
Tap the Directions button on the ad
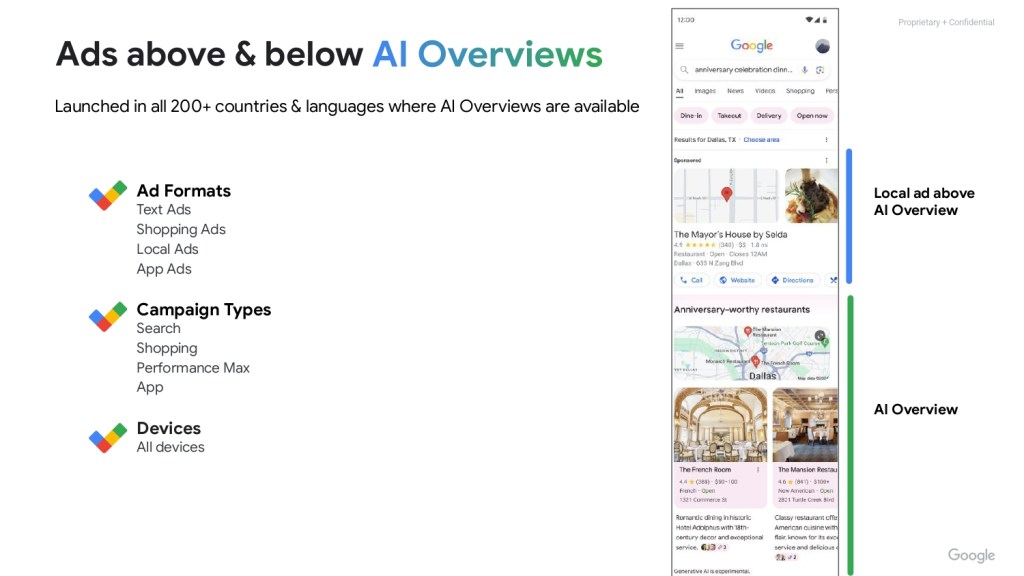793,280
